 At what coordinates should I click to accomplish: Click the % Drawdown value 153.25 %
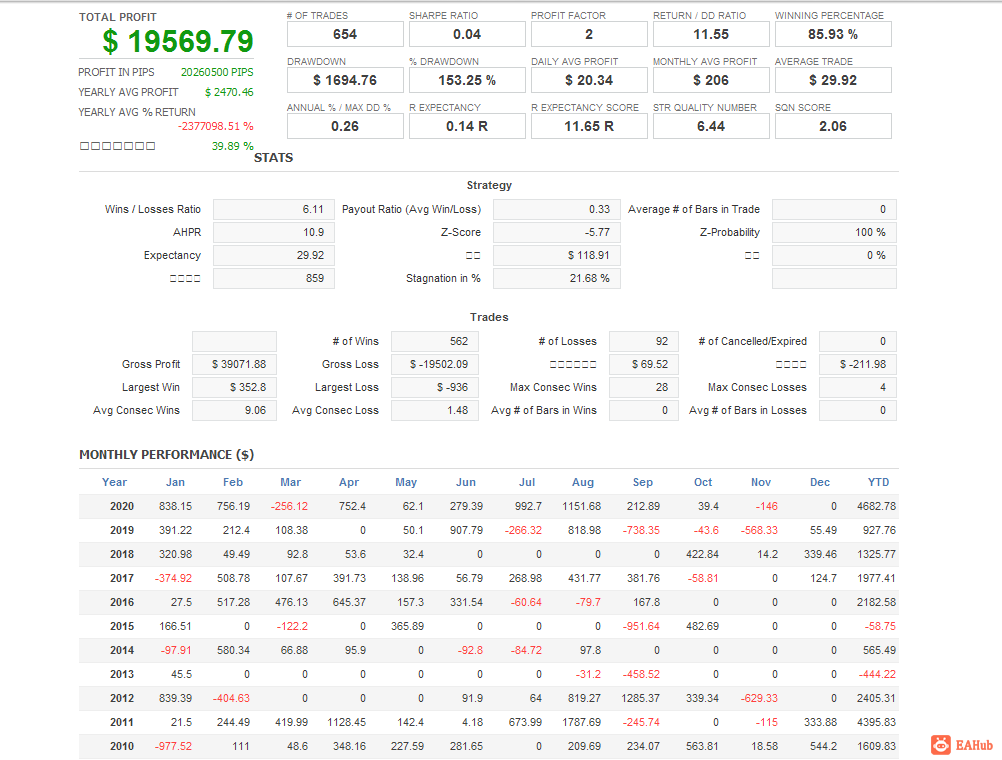pyautogui.click(x=467, y=81)
